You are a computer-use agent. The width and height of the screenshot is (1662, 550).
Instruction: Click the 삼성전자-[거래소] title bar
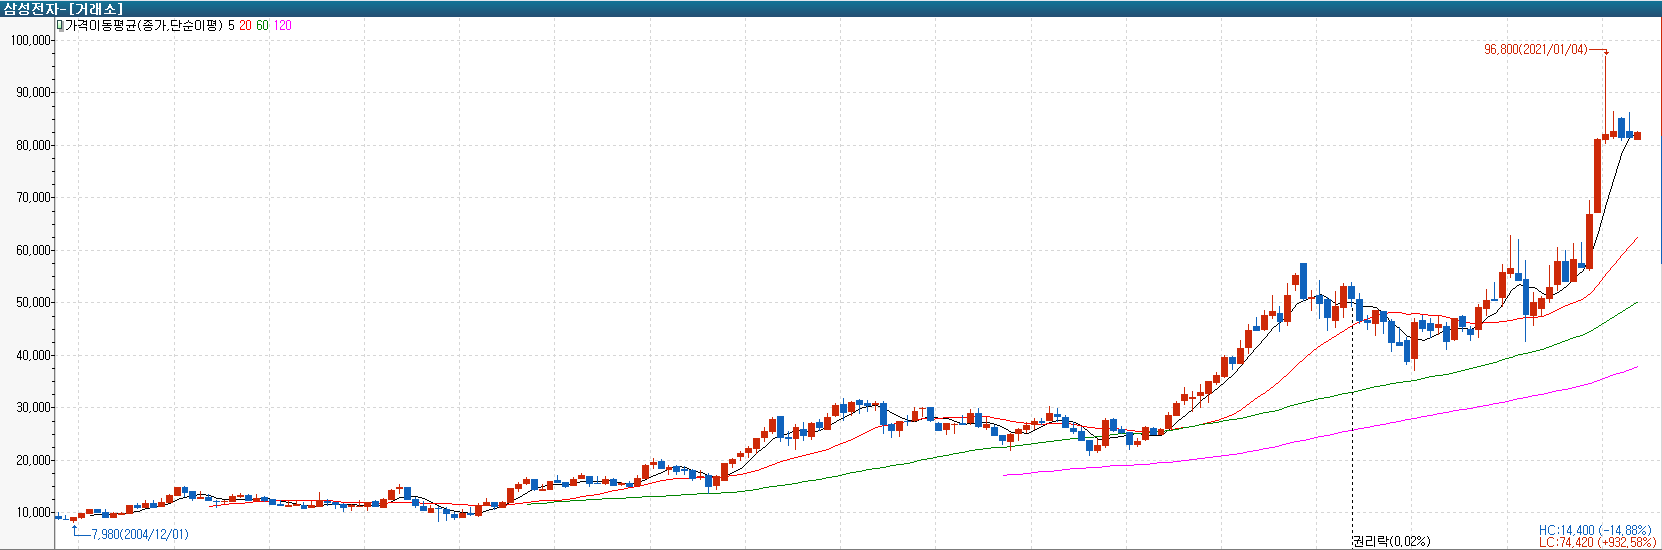coord(62,8)
